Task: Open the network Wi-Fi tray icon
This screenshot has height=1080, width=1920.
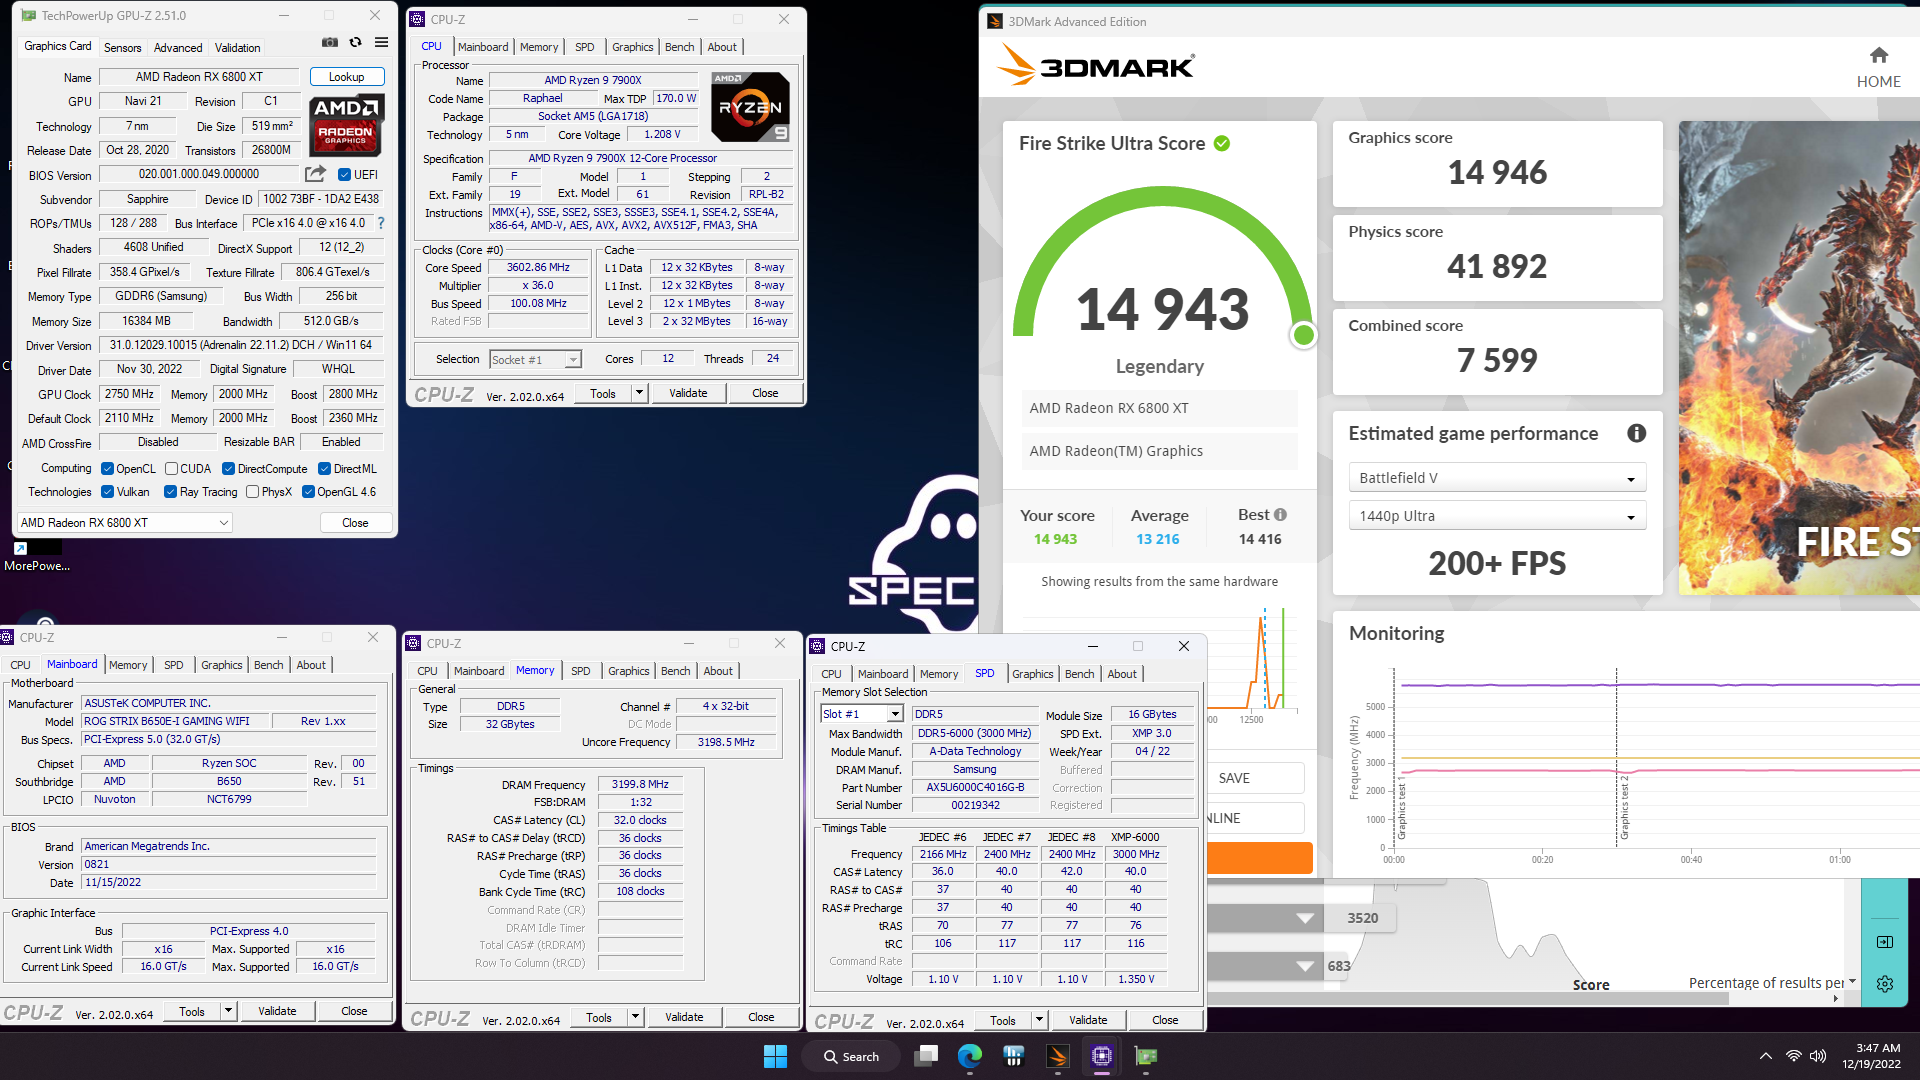Action: click(1793, 1056)
